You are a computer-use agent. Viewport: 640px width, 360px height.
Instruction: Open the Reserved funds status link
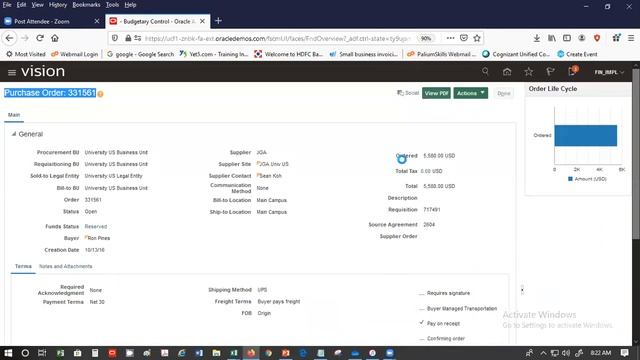coord(96,226)
